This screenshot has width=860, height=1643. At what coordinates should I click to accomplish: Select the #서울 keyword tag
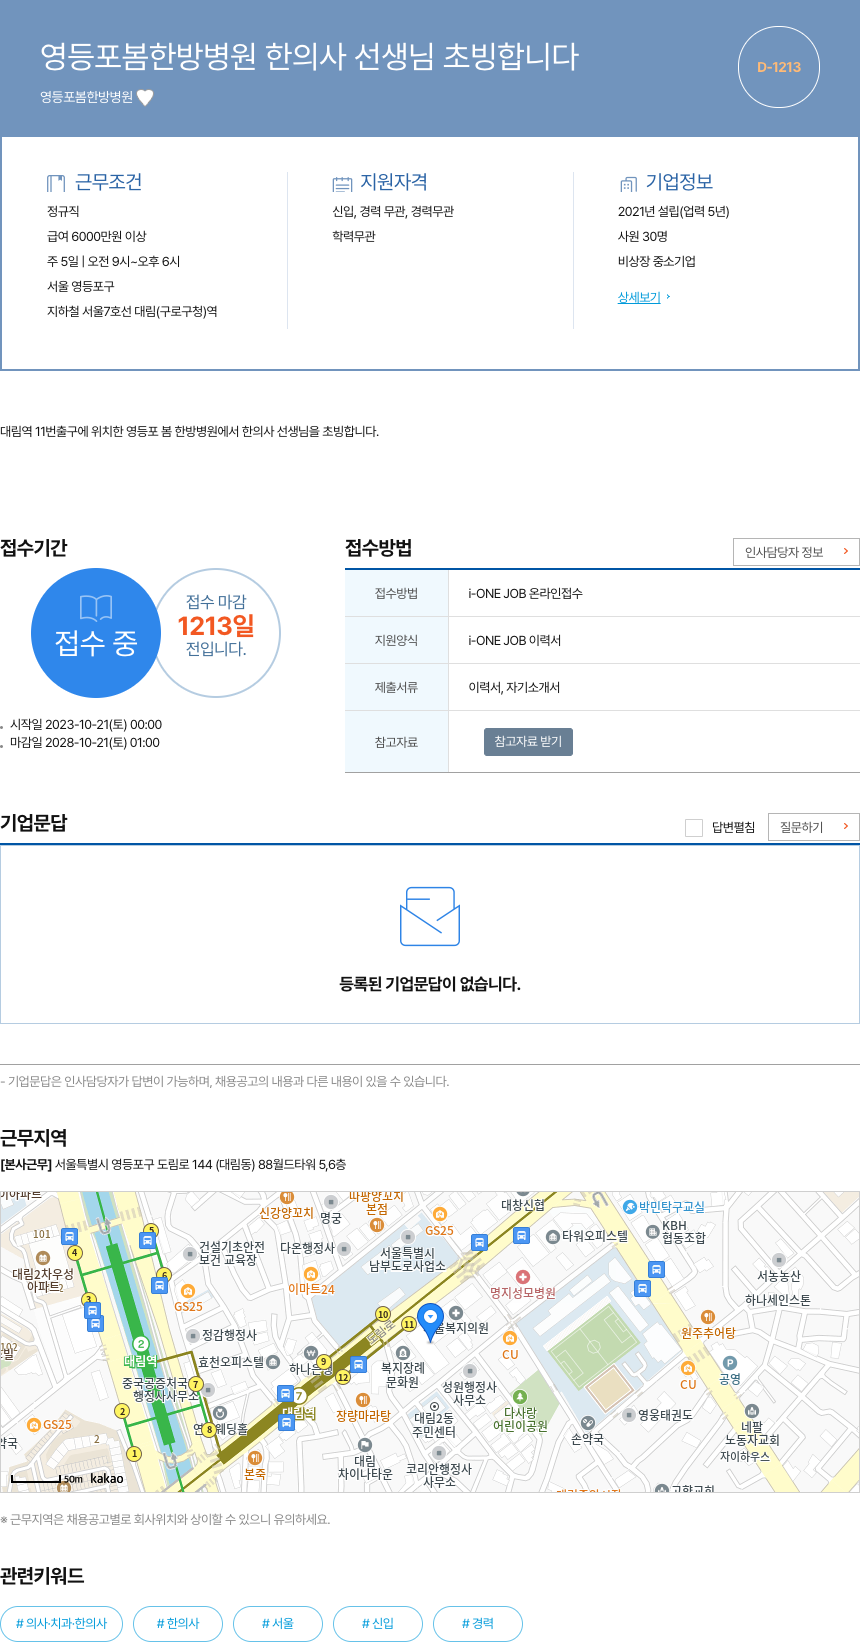click(278, 1624)
